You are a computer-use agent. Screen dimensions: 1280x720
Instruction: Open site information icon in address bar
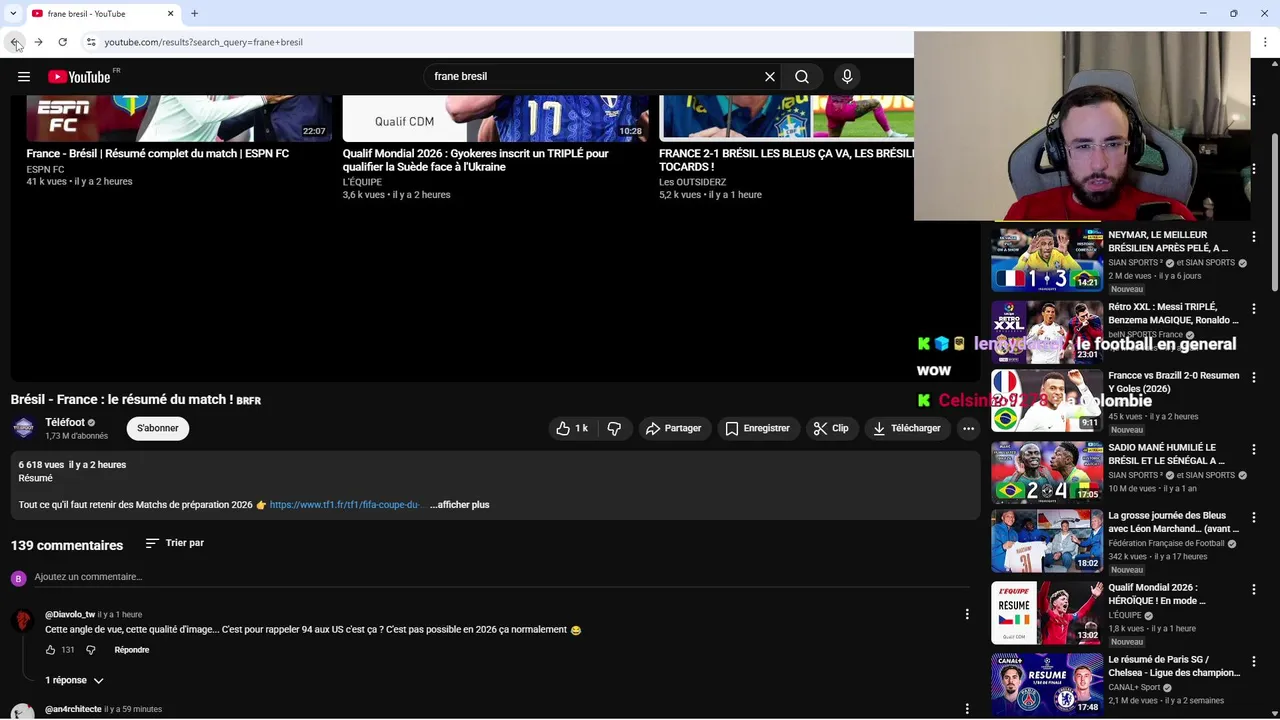[x=91, y=42]
